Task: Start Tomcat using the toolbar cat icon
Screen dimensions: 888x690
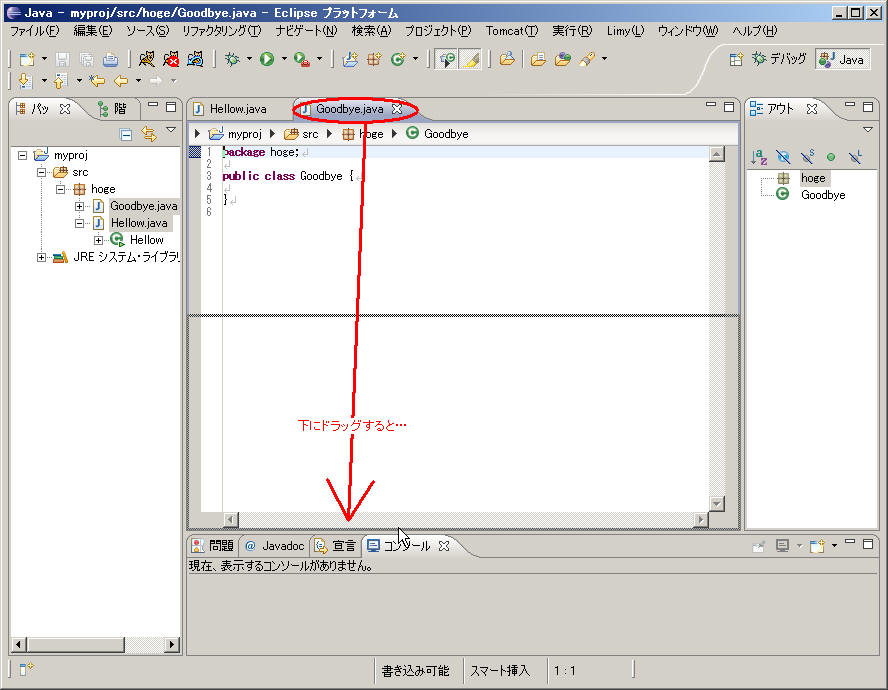Action: tap(147, 59)
